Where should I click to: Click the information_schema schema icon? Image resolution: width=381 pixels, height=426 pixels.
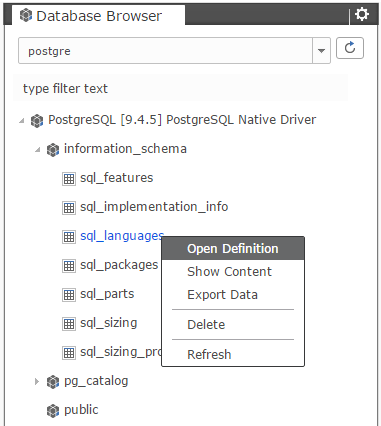point(53,150)
